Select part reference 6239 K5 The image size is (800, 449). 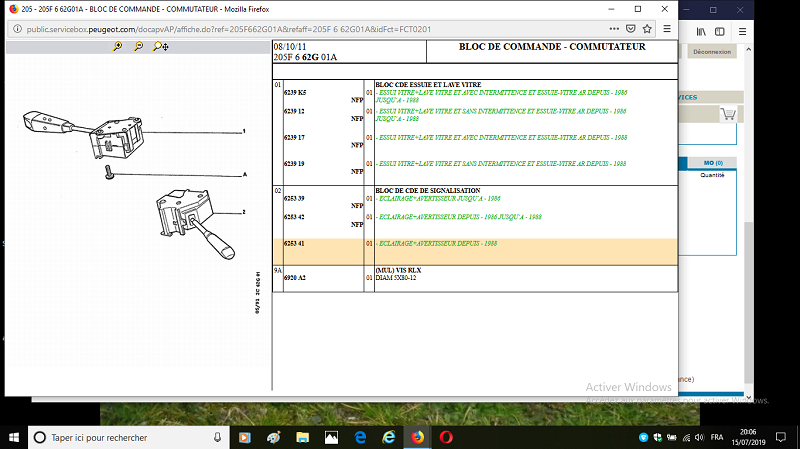[x=295, y=93]
